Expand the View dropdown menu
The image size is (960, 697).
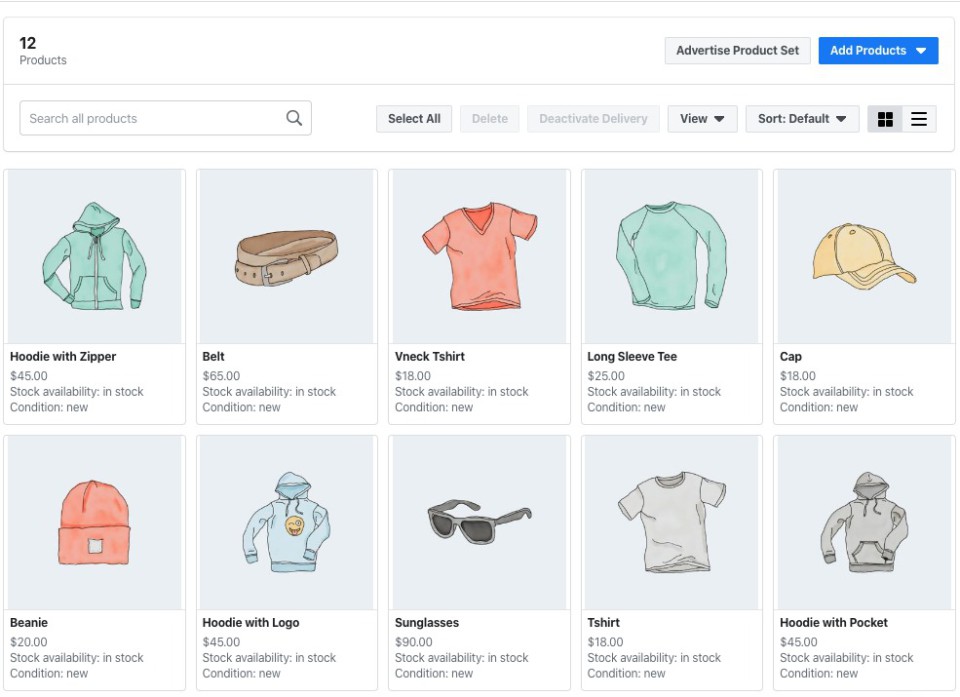pos(702,119)
